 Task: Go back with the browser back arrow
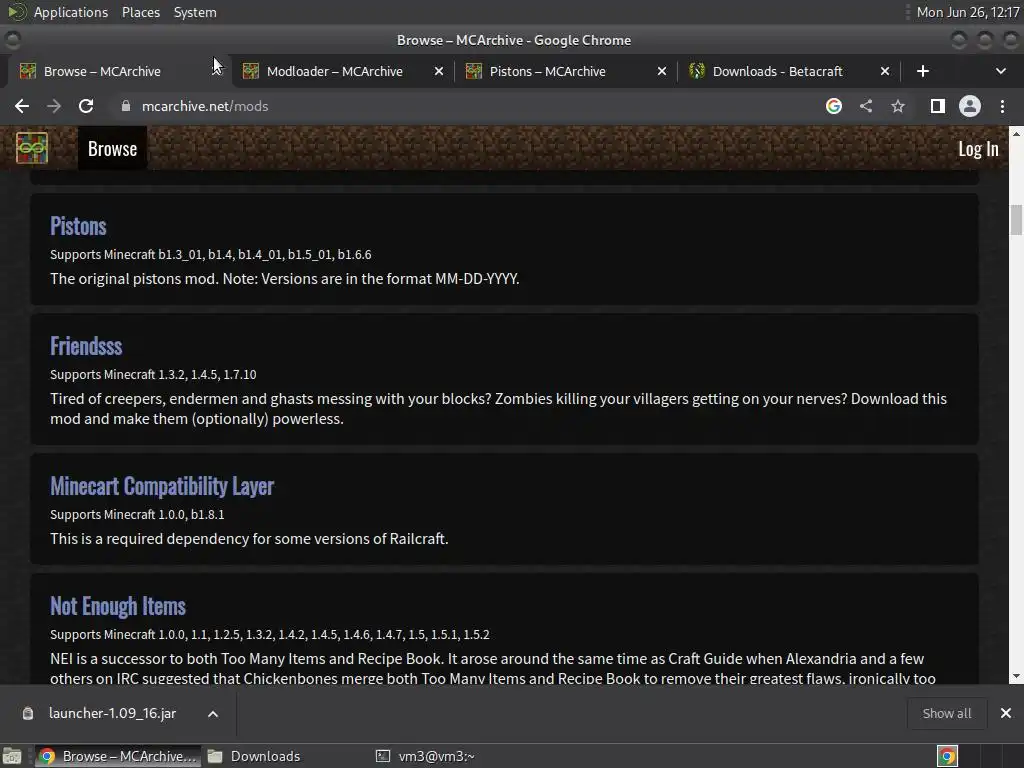point(22,106)
